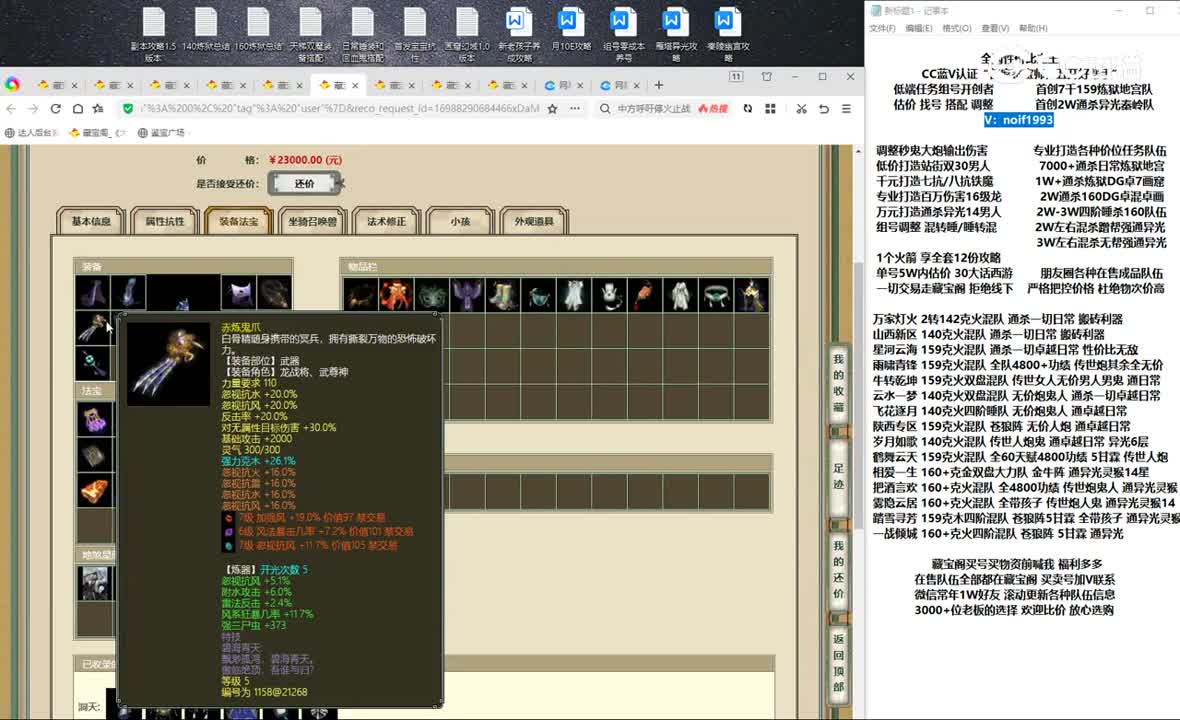This screenshot has width=1180, height=720.
Task: Select the colorful boots in inventory row
Action: pyautogui.click(x=503, y=295)
